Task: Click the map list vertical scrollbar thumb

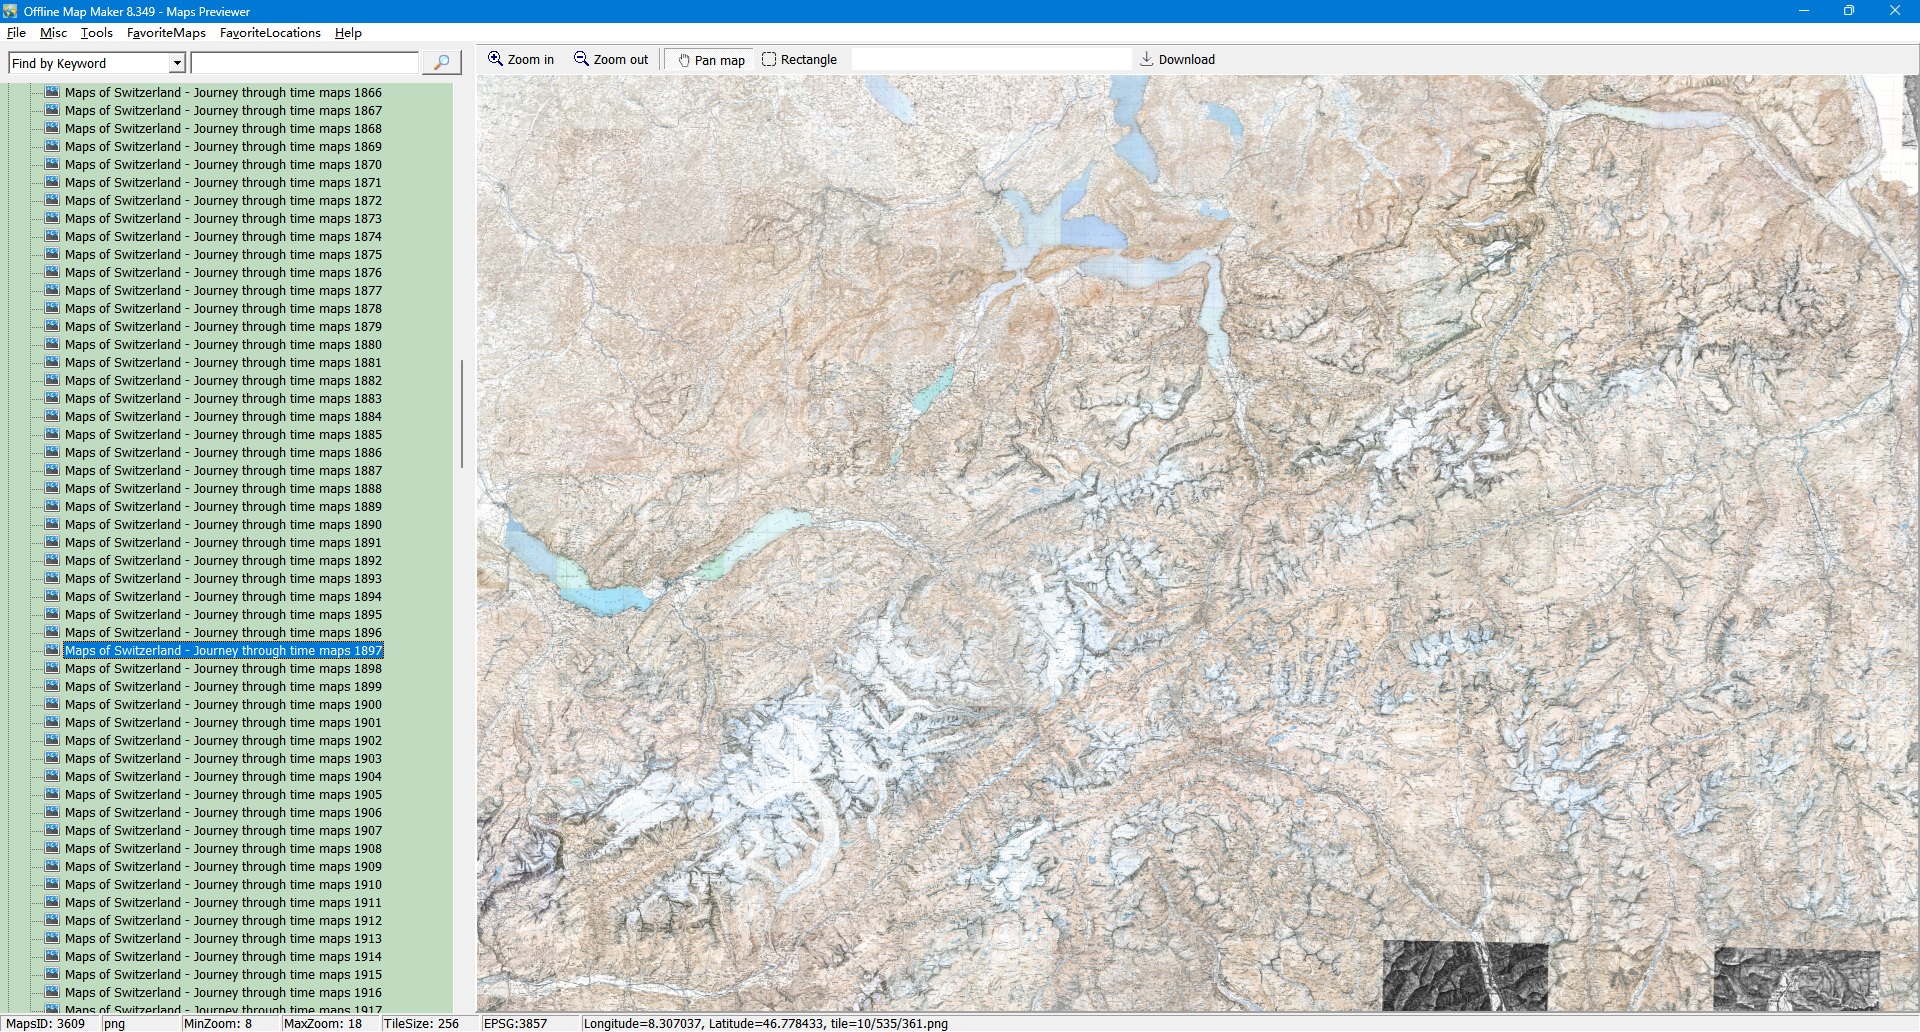Action: click(x=461, y=413)
